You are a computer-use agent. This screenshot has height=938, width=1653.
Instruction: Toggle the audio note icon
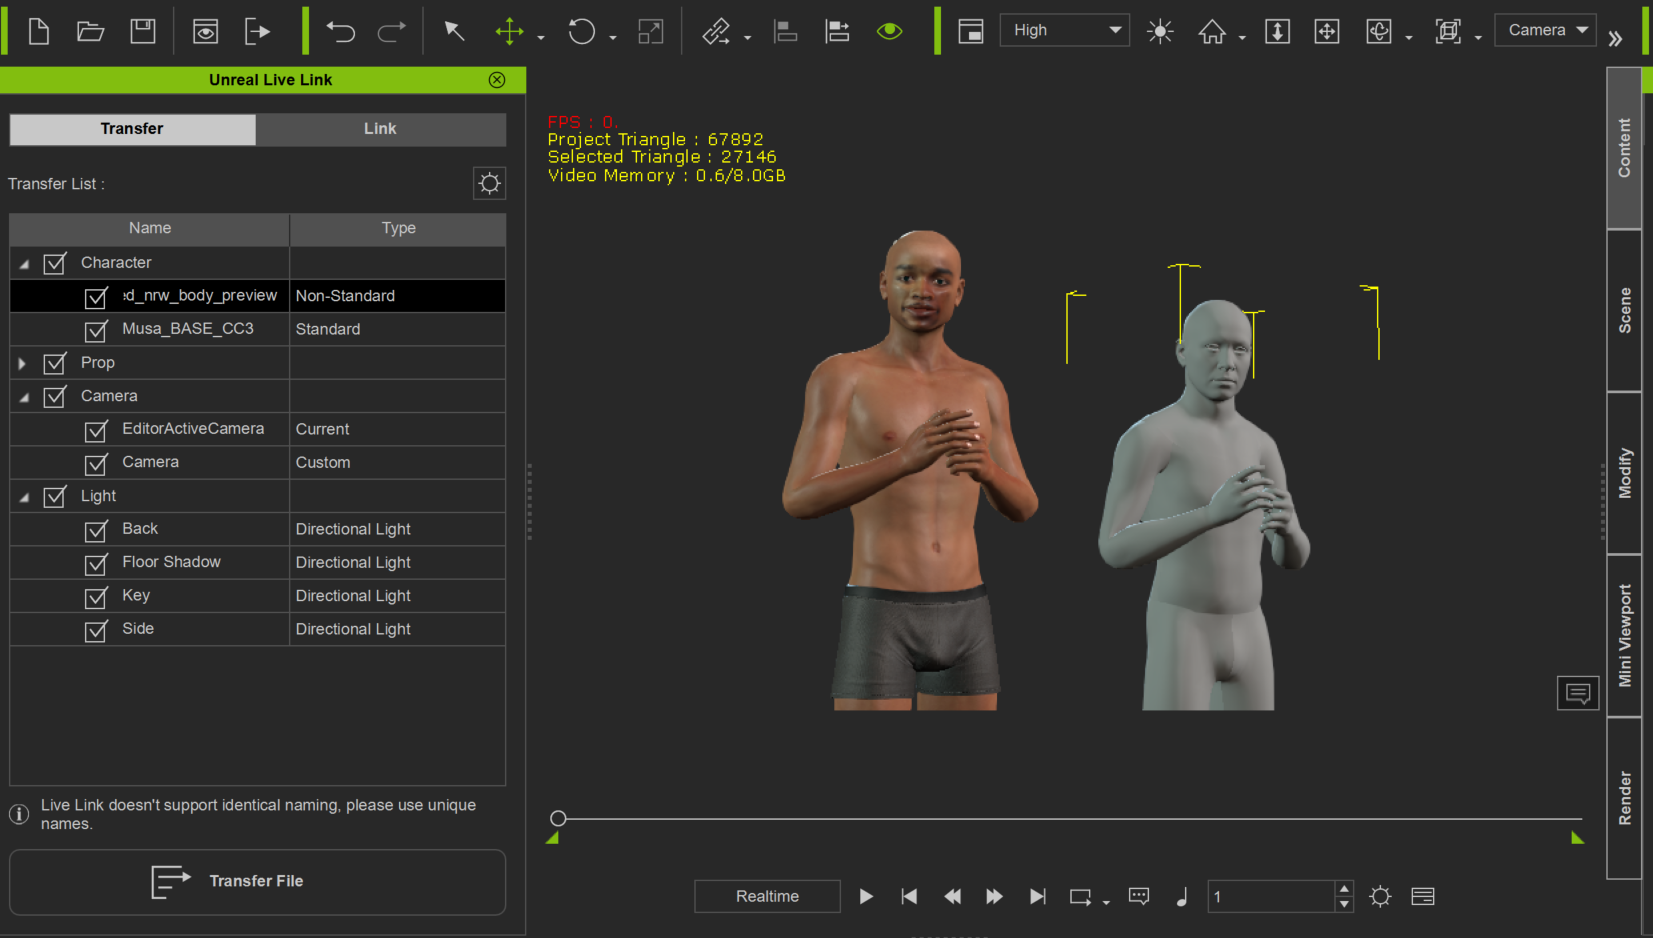click(1182, 897)
